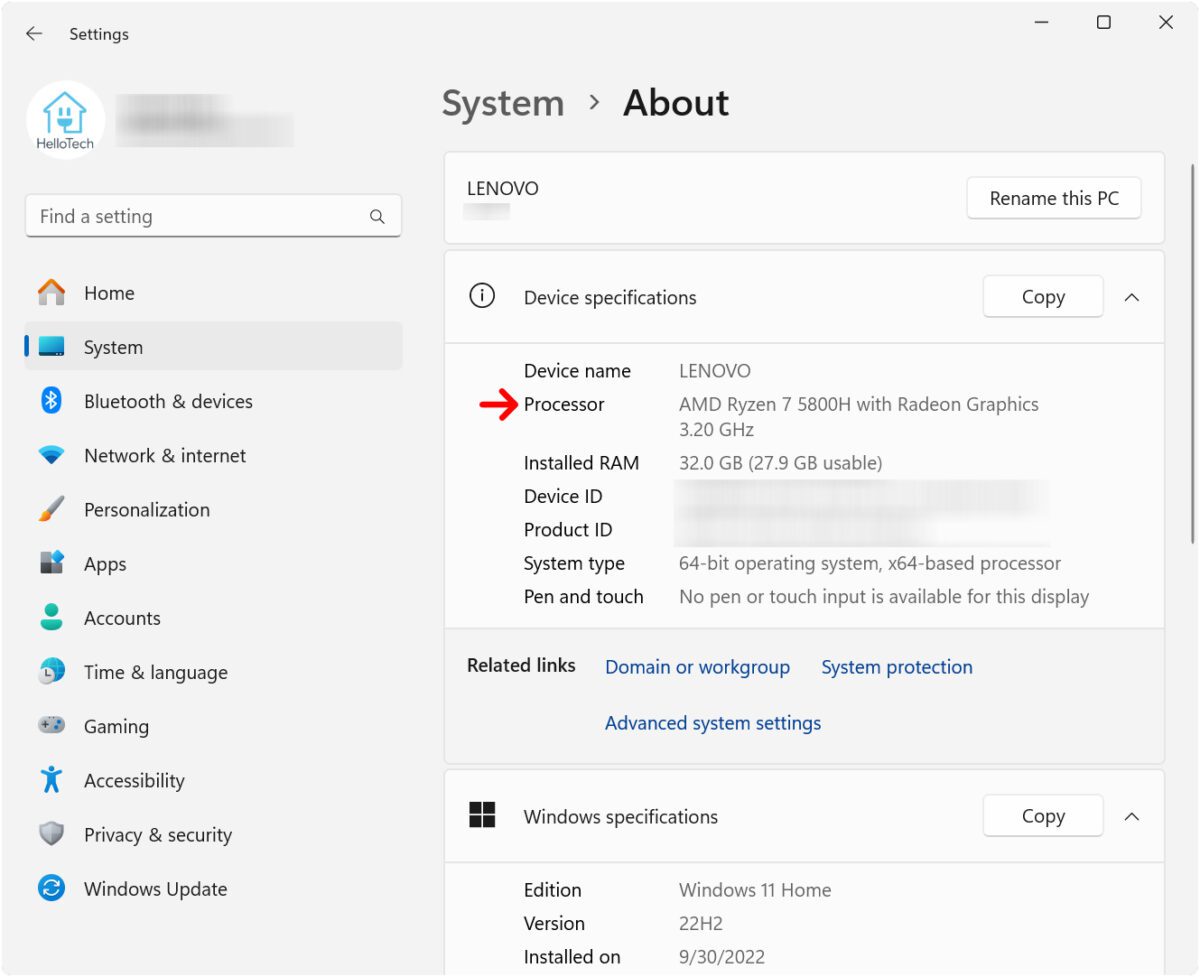Click the search magnifier icon
This screenshot has width=1200, height=977.
click(x=377, y=216)
